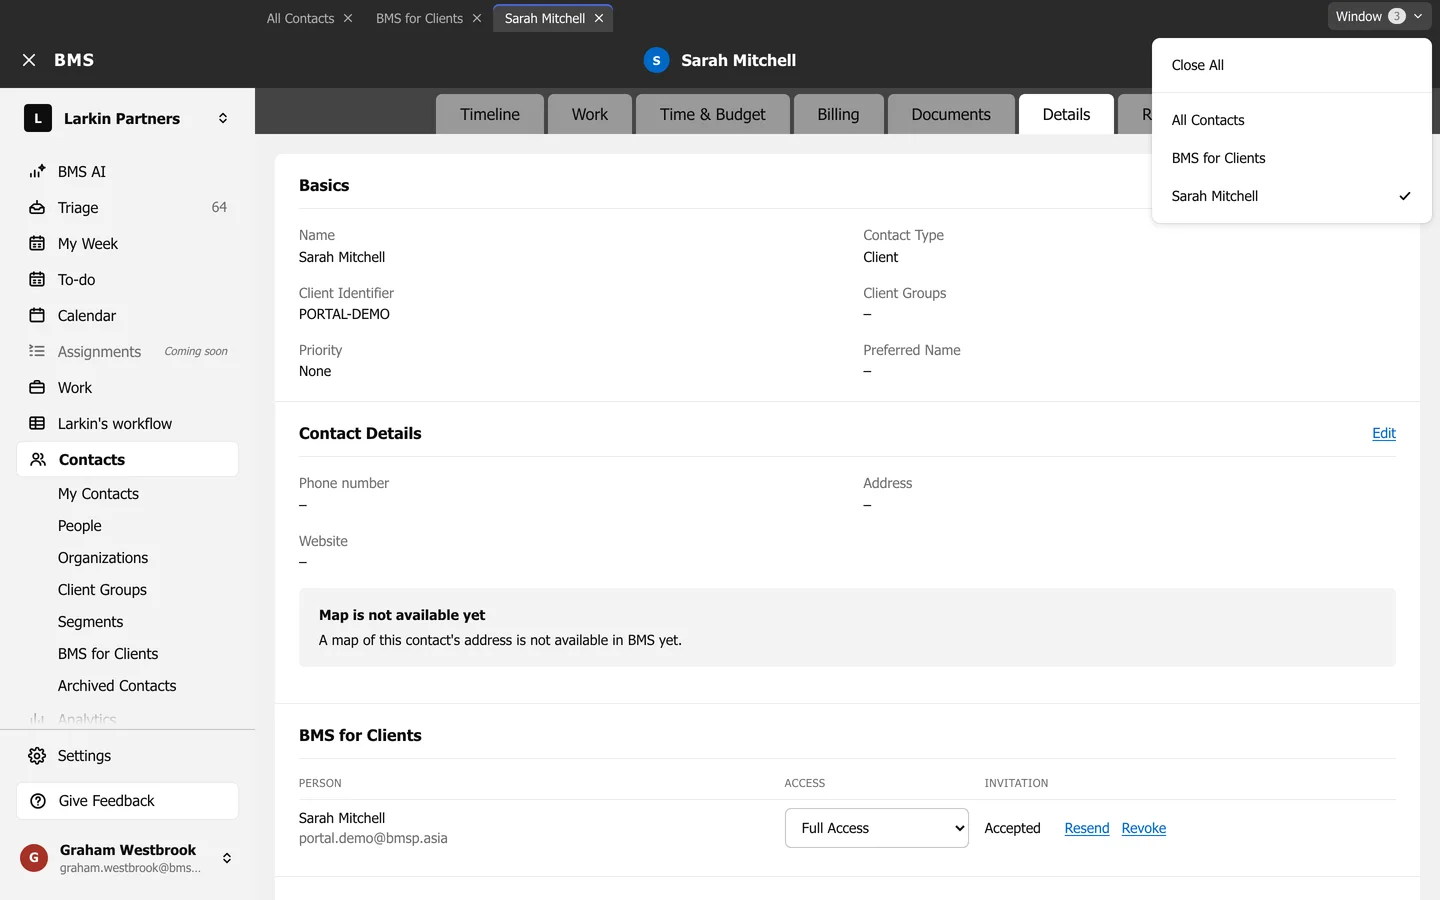Choose Close All from Window menu
The width and height of the screenshot is (1440, 900).
[1292, 65]
